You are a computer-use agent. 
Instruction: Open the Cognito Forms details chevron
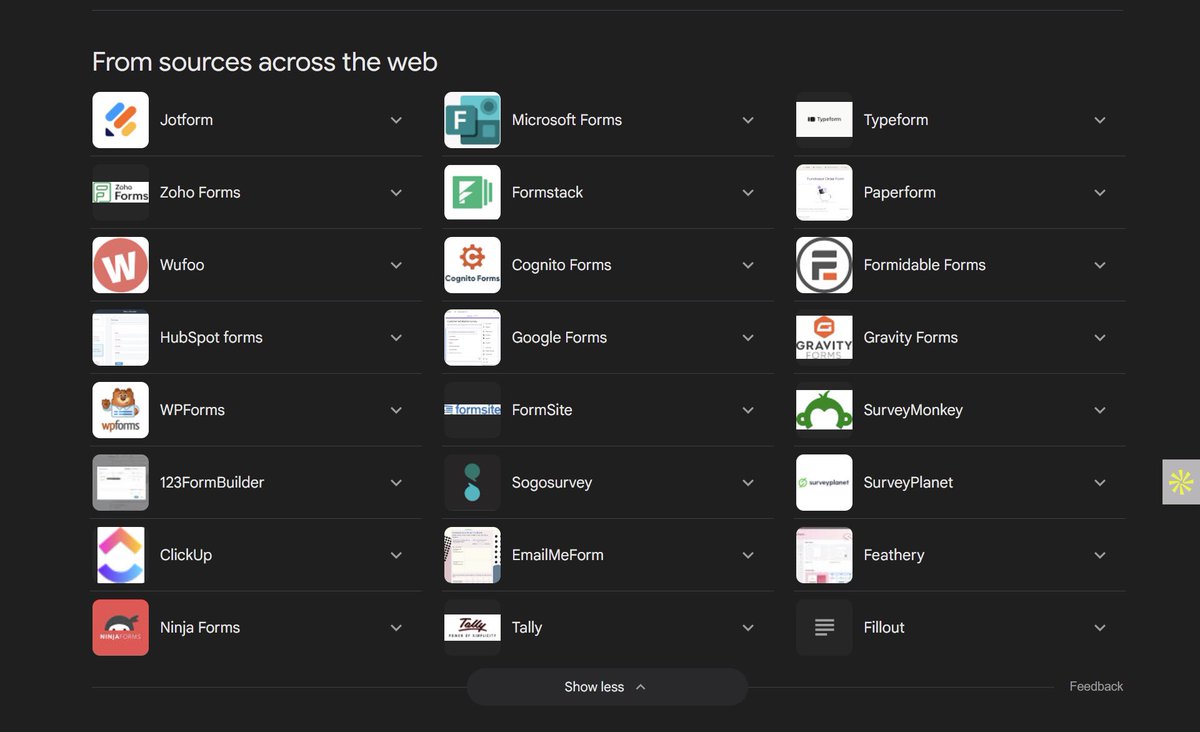(748, 265)
